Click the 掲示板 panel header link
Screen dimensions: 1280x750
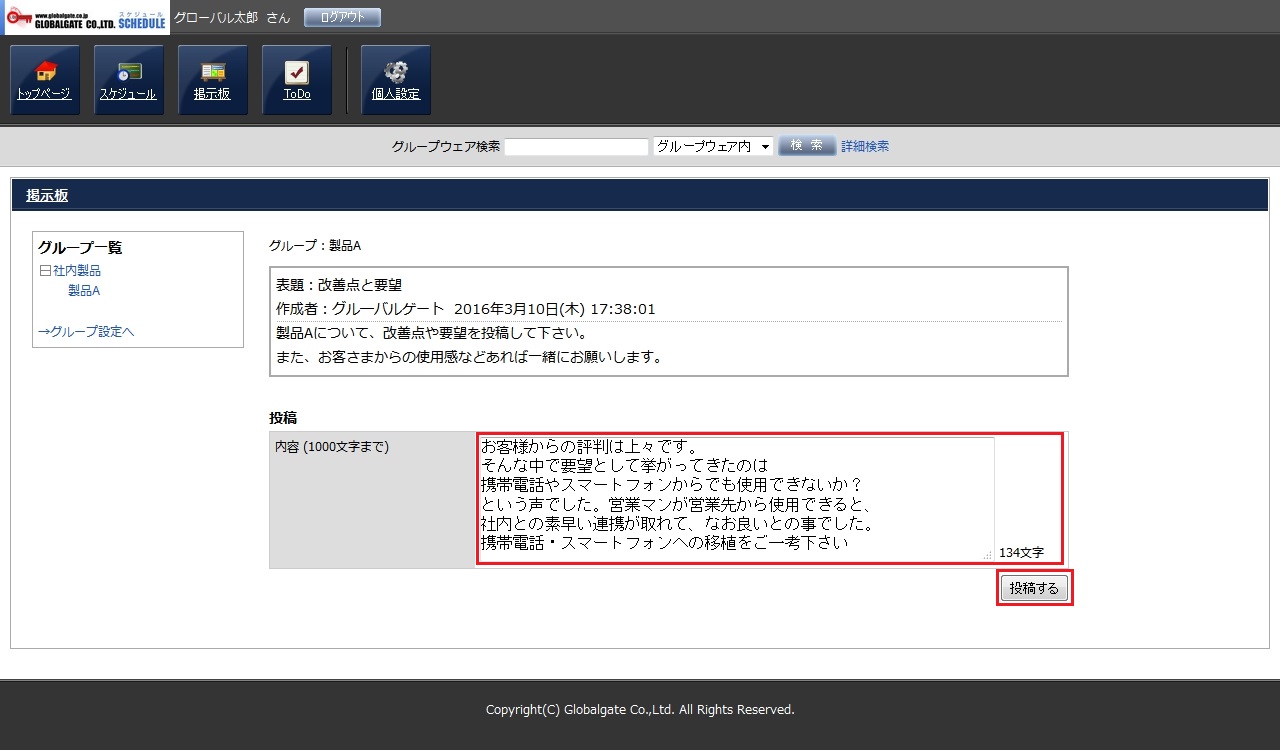pyautogui.click(x=47, y=196)
